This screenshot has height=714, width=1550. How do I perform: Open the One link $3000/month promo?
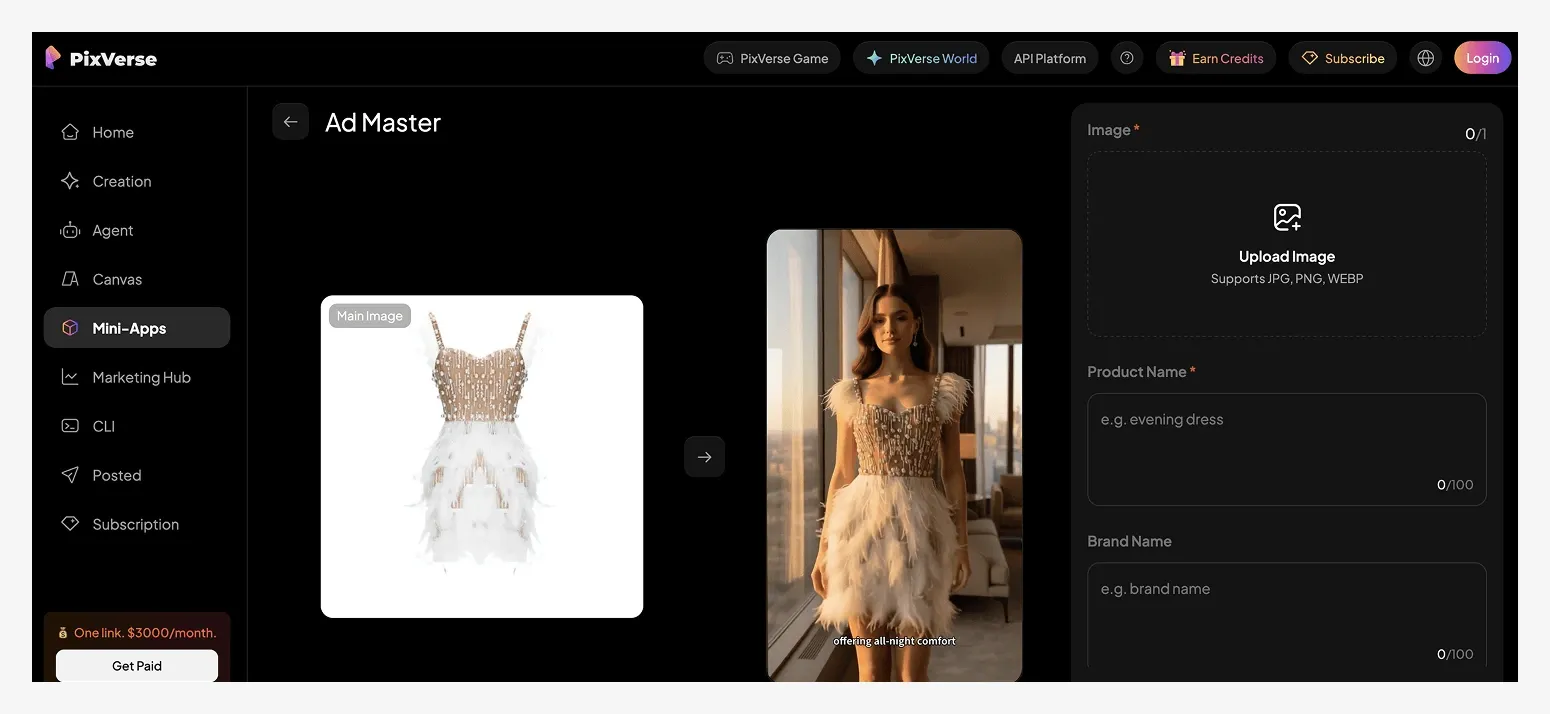coord(137,633)
